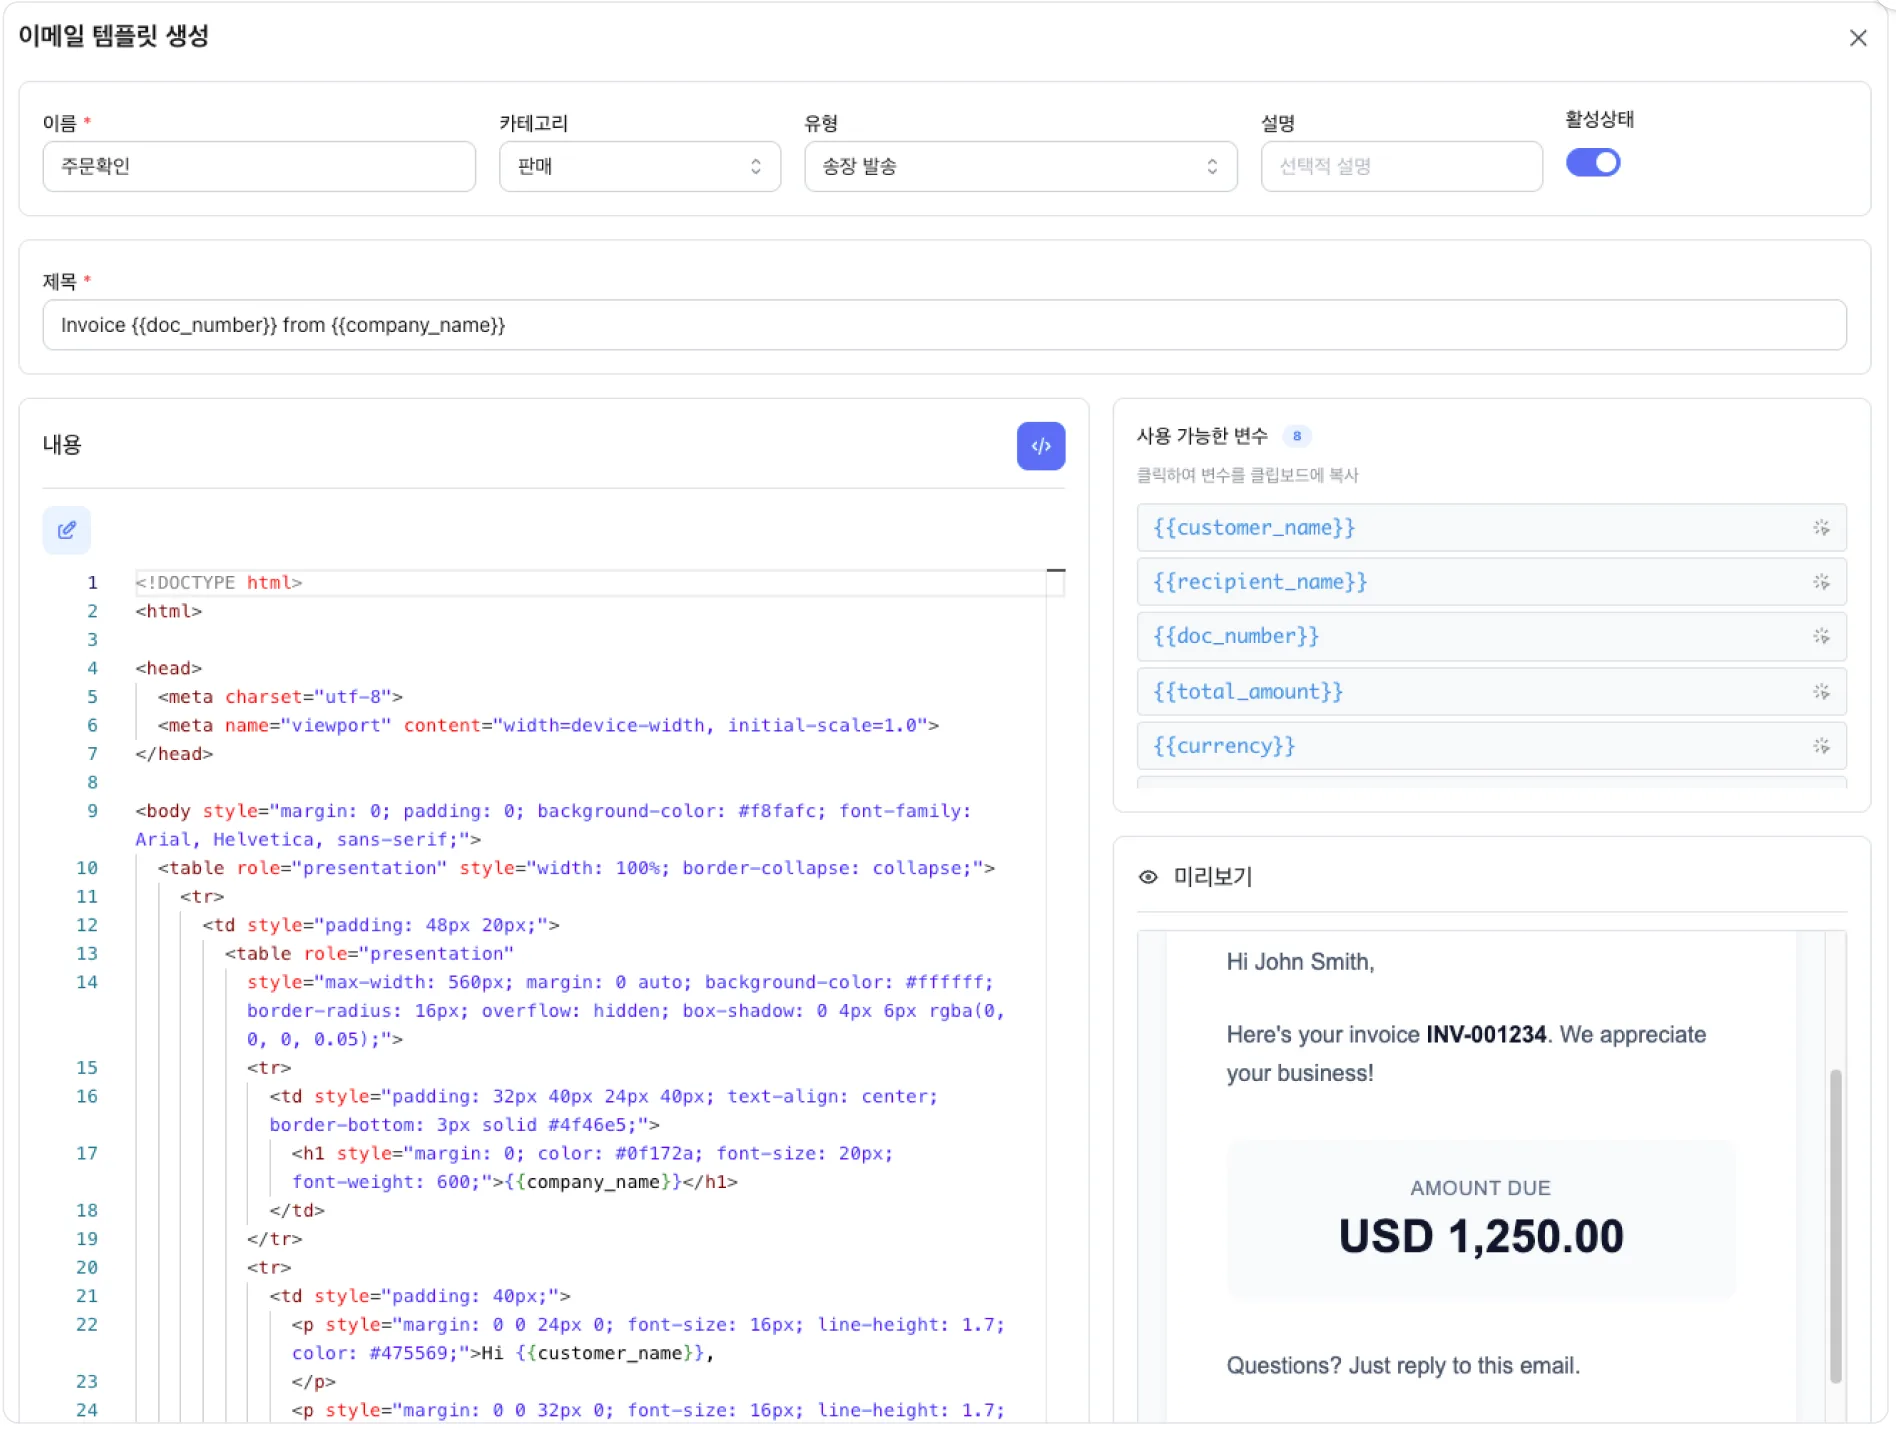Viewport: 1896px width, 1430px height.
Task: Collapse the code minimap handle at editor top-right
Action: pyautogui.click(x=1055, y=571)
